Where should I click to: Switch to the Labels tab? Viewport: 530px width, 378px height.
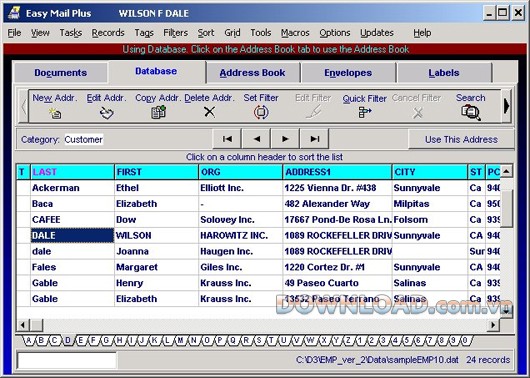[444, 73]
